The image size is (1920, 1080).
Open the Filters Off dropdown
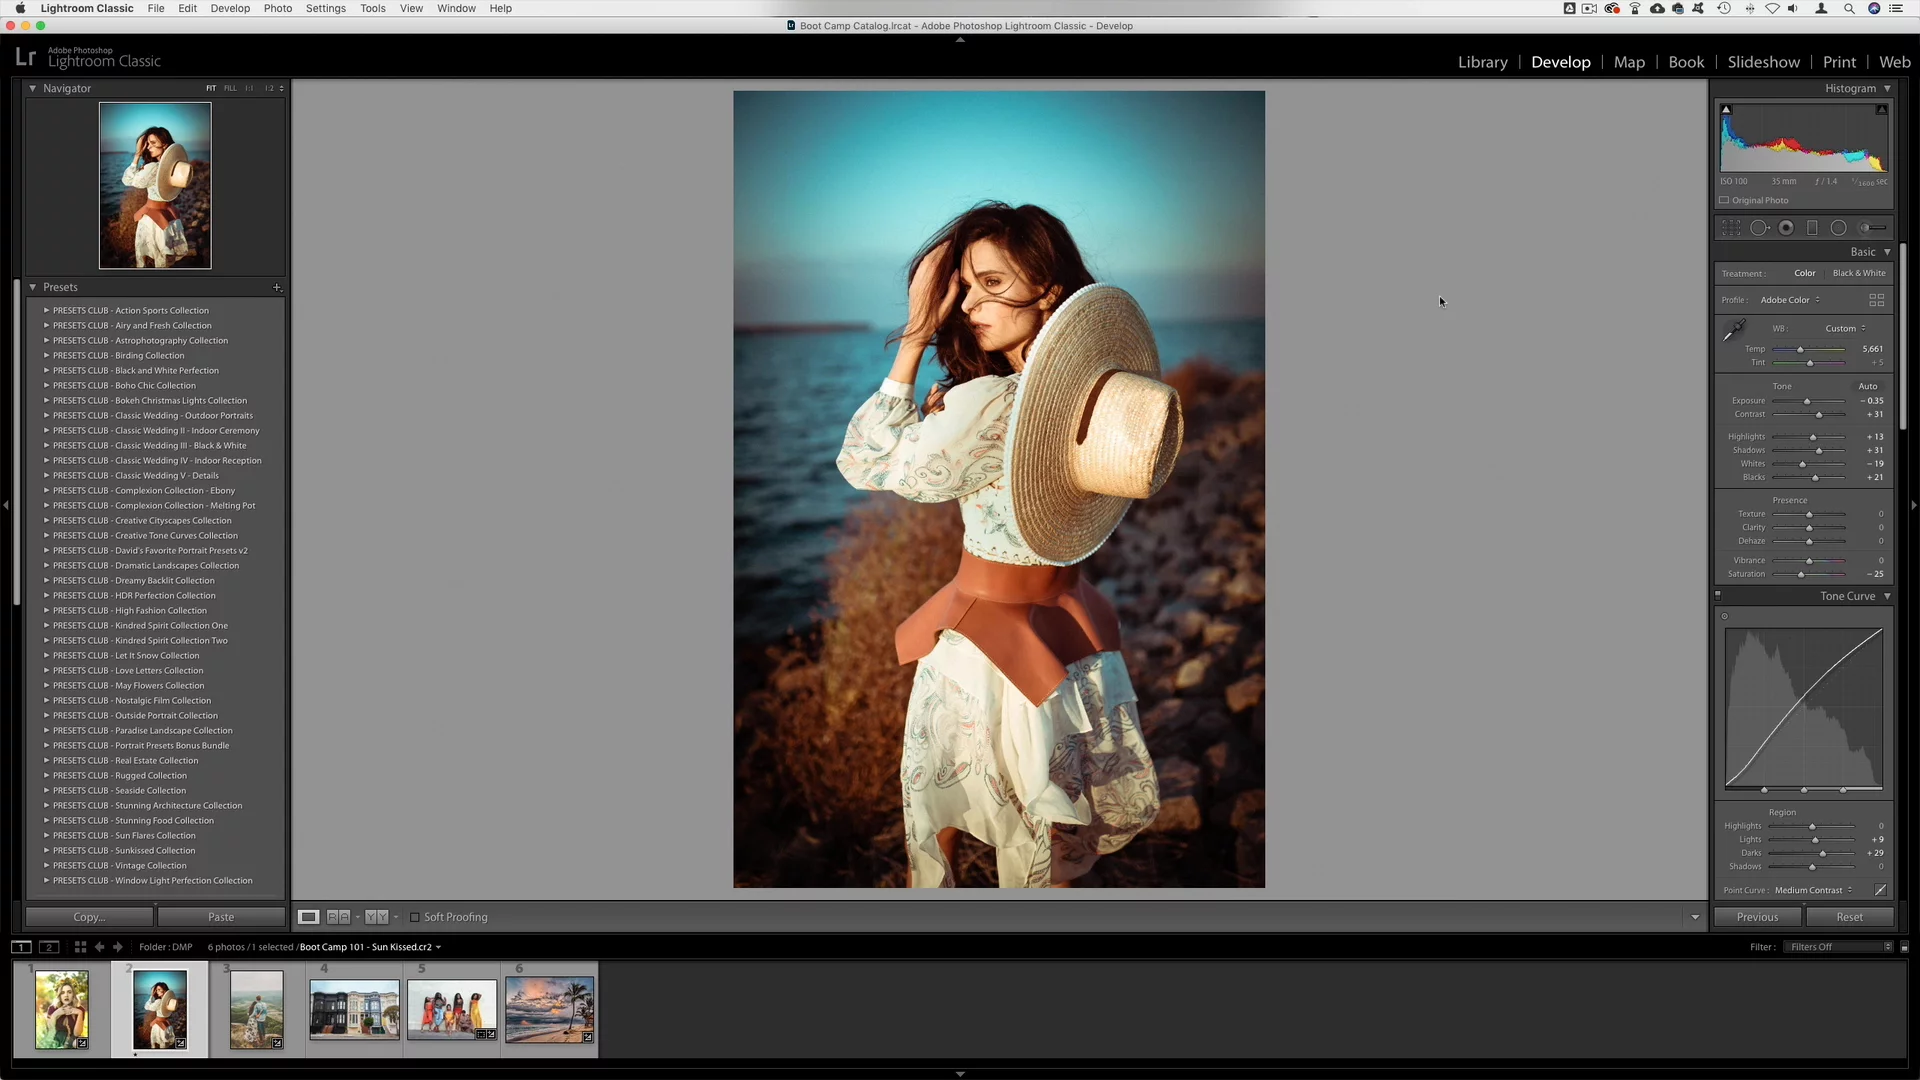click(1840, 947)
